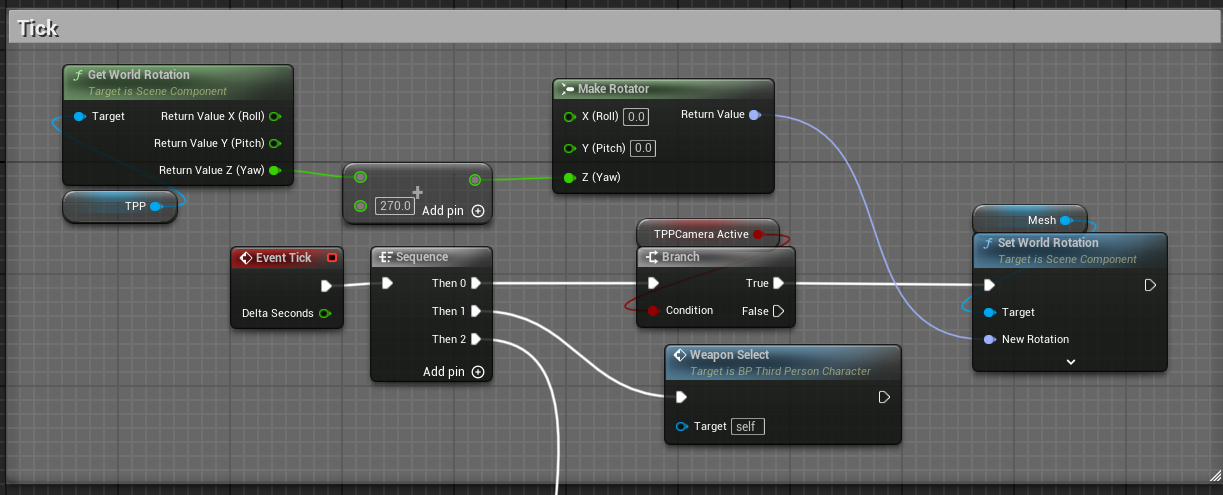Select the Get World Rotation node title

click(x=139, y=75)
